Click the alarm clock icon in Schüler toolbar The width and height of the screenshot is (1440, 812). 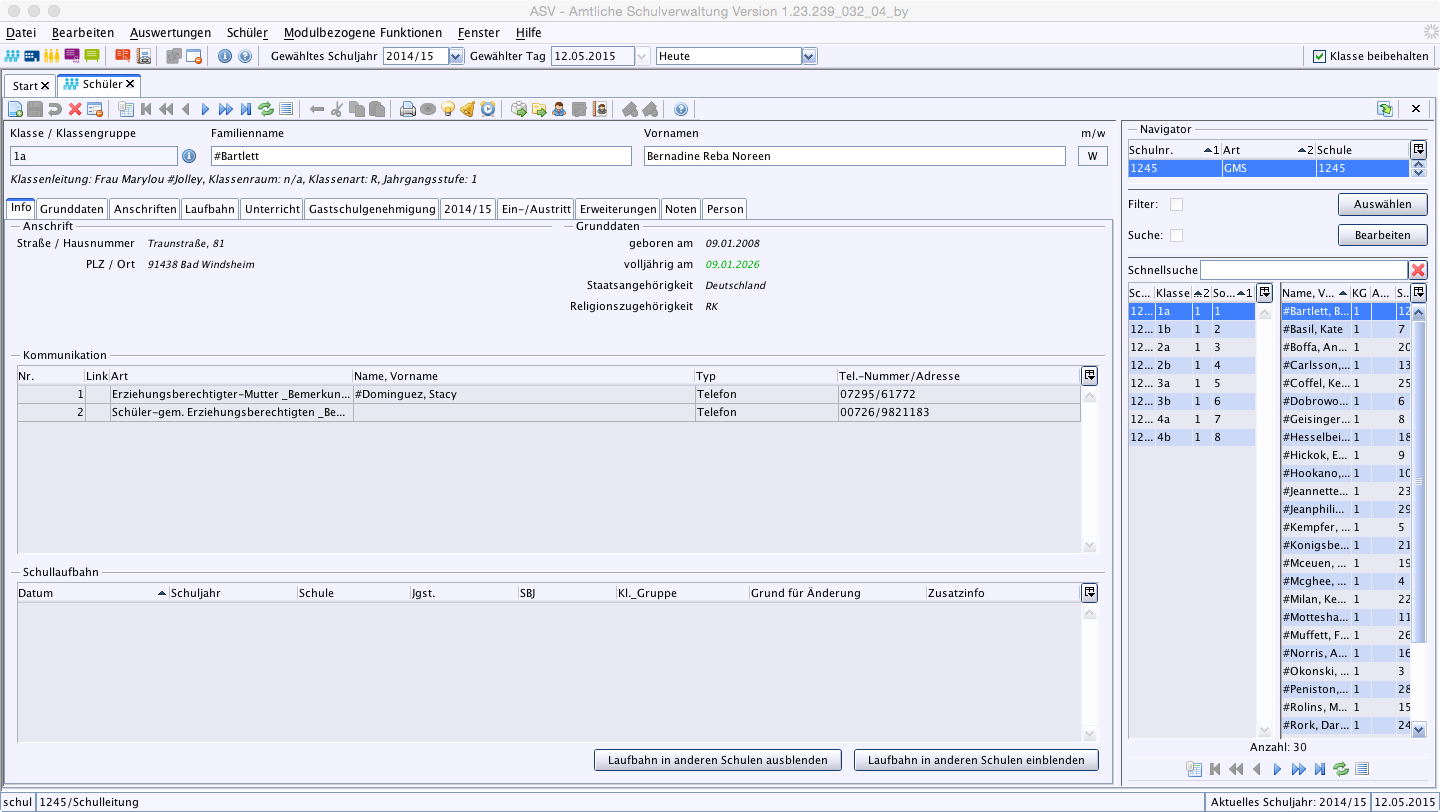(x=487, y=109)
